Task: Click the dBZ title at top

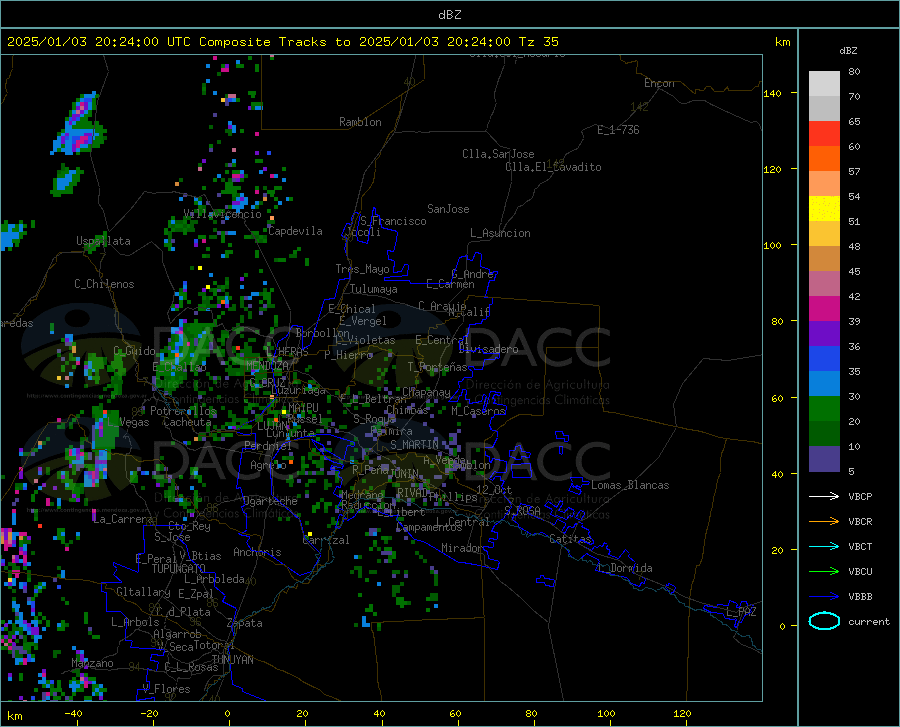Action: point(449,15)
